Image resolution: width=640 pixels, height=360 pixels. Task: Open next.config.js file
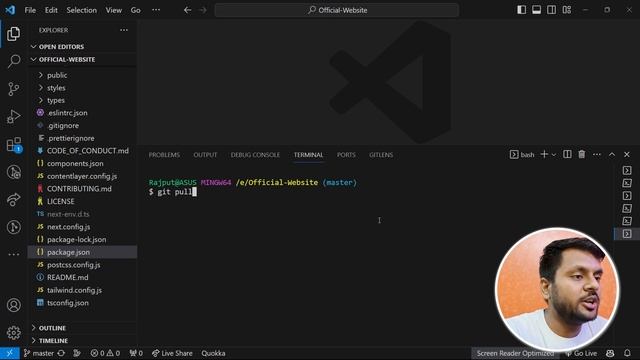click(x=83, y=227)
